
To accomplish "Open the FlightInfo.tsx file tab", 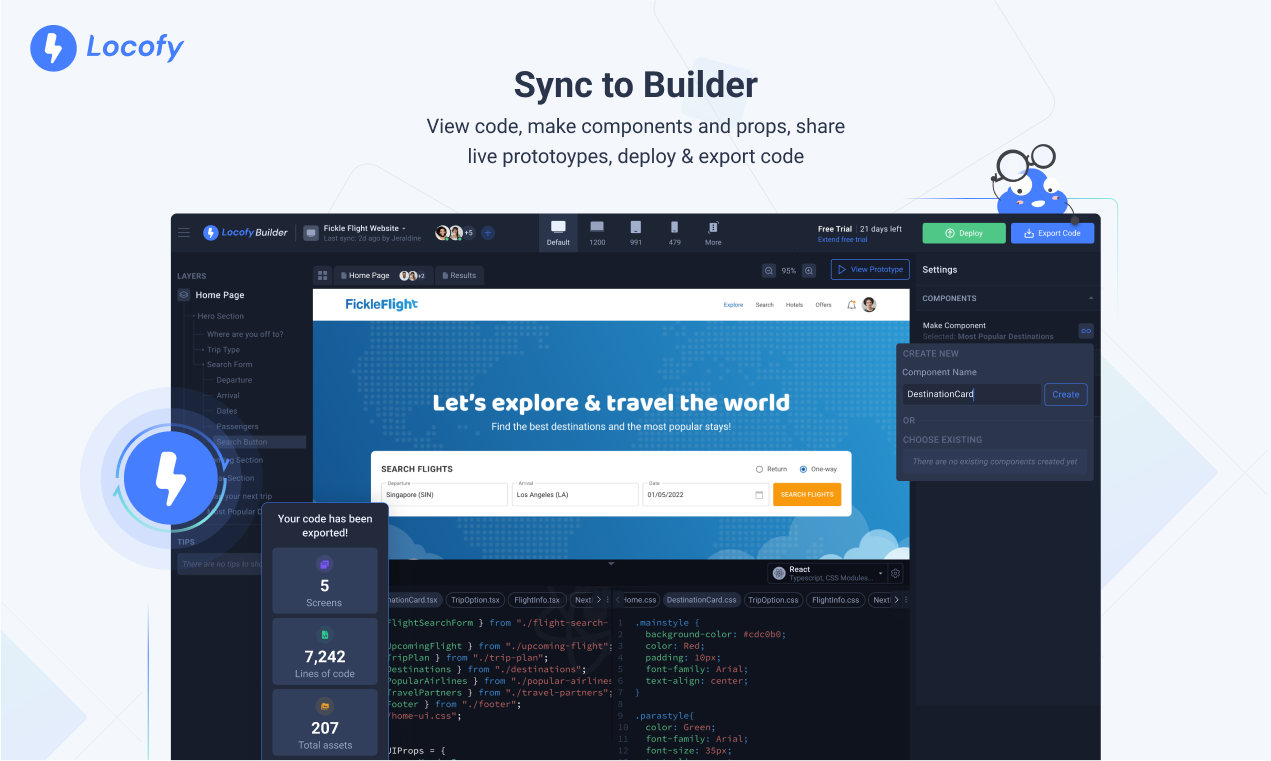I will [x=537, y=600].
